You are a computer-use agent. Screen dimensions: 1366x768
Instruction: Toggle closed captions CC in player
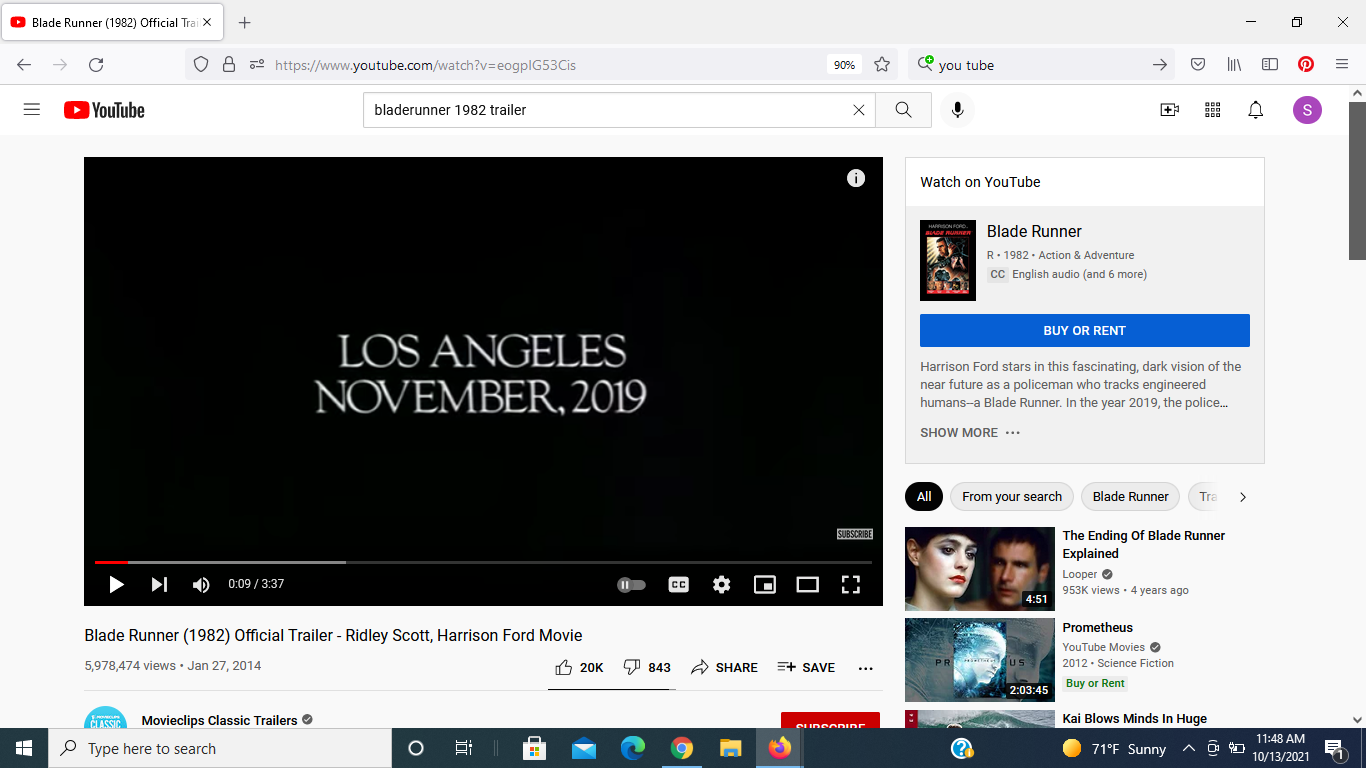coord(678,584)
